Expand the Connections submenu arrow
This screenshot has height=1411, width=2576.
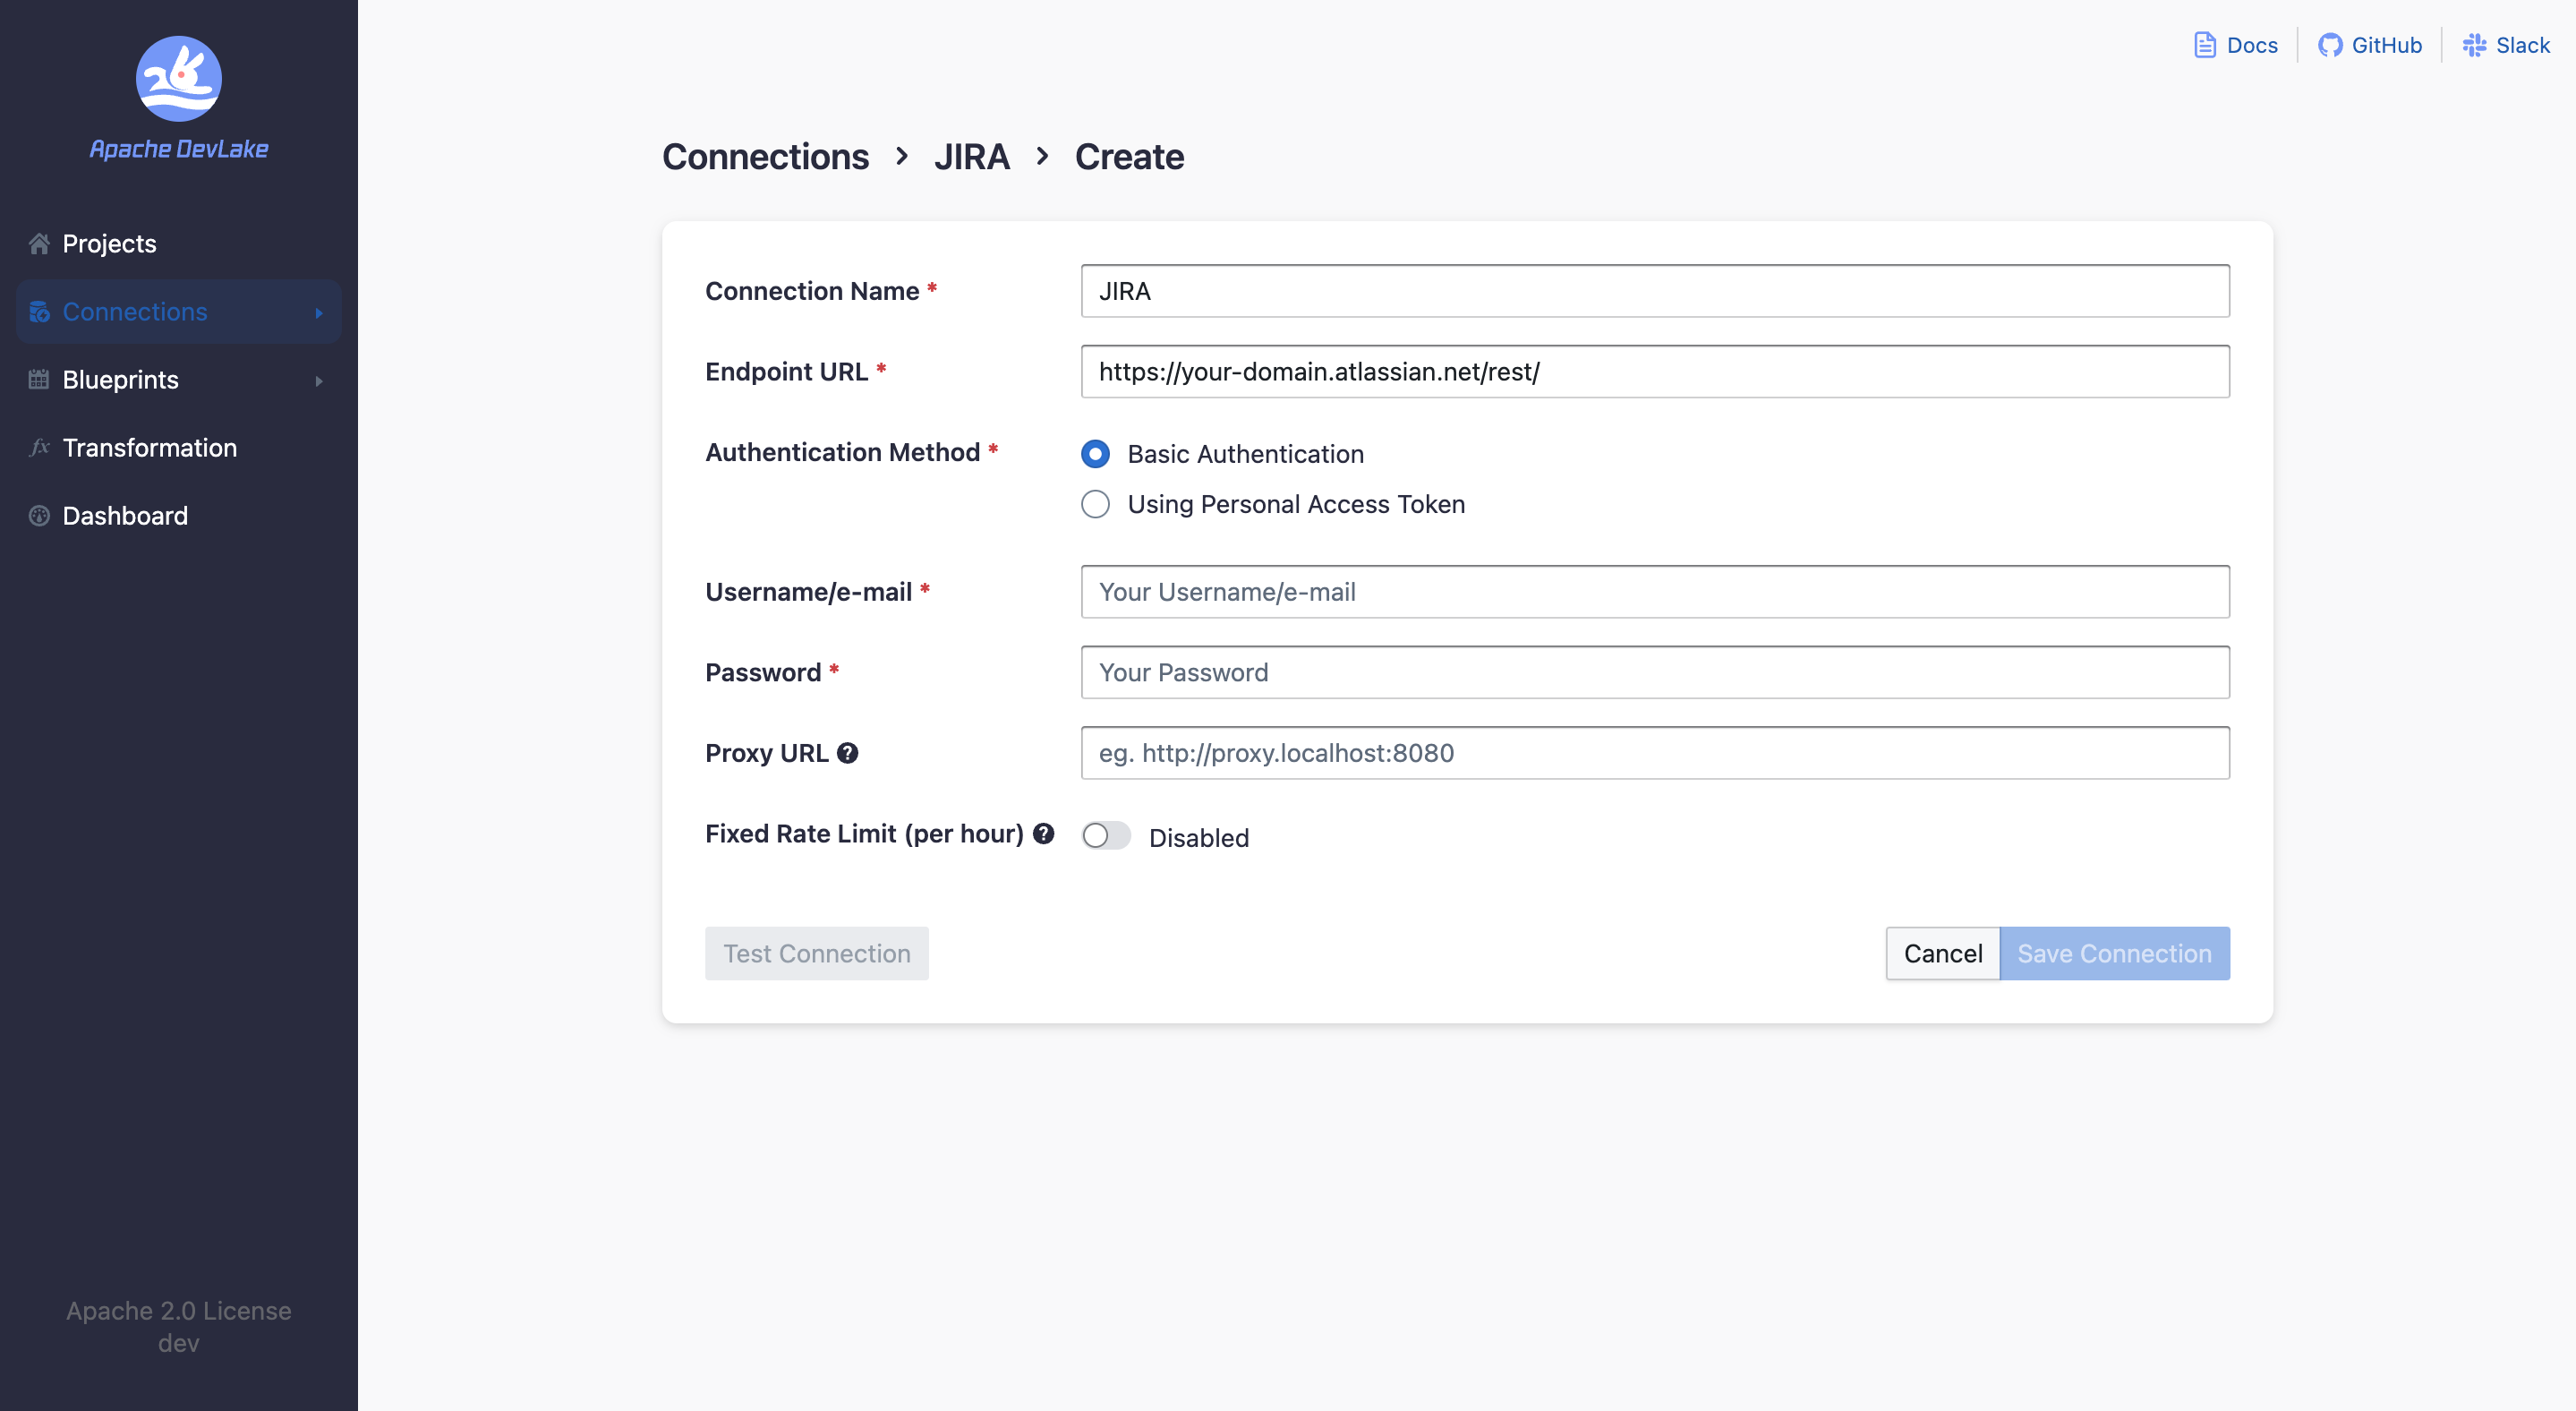(319, 313)
